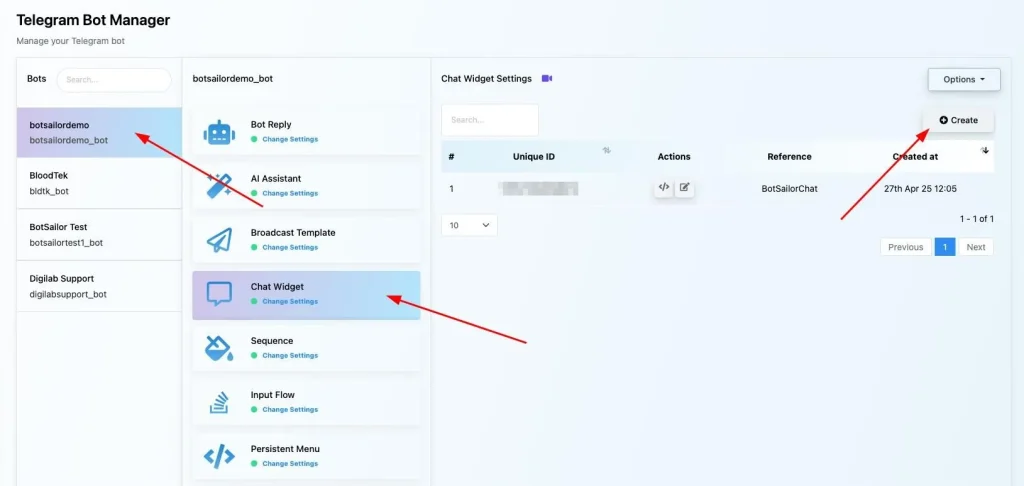Click Change Settings under AI Assistant
1024x486 pixels.
pyautogui.click(x=290, y=193)
